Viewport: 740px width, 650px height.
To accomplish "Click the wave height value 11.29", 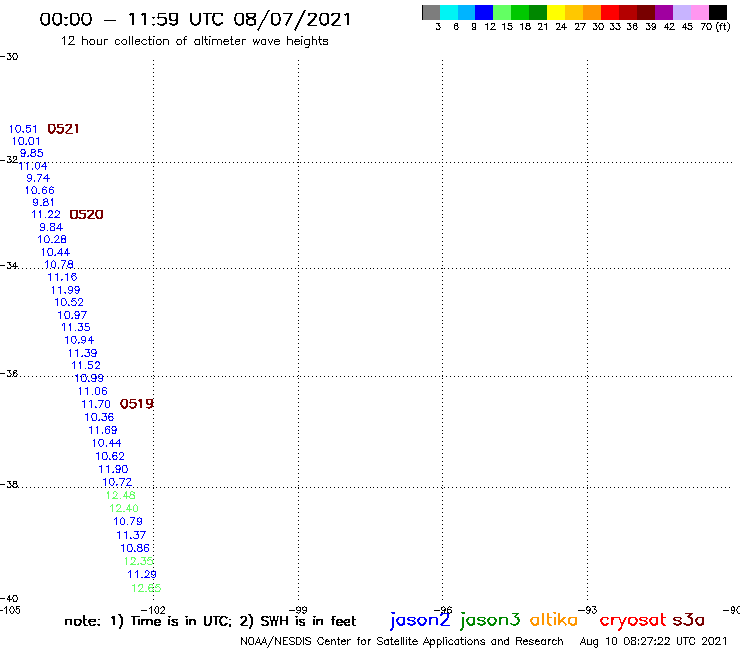I will (142, 575).
